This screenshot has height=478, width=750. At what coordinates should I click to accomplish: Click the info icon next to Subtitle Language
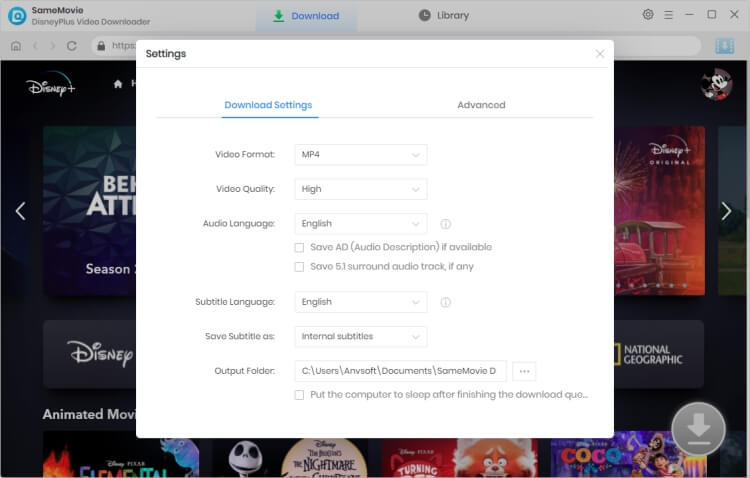point(446,302)
